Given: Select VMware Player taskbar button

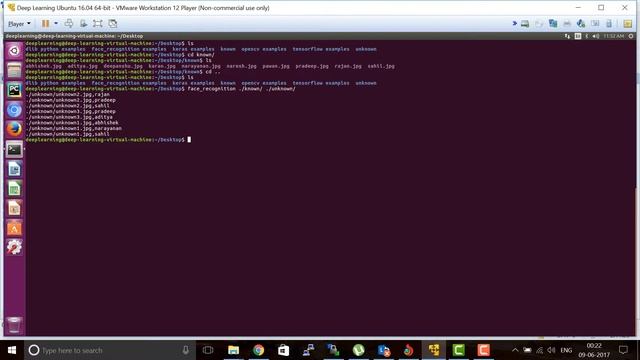Looking at the screenshot, I should (433, 350).
